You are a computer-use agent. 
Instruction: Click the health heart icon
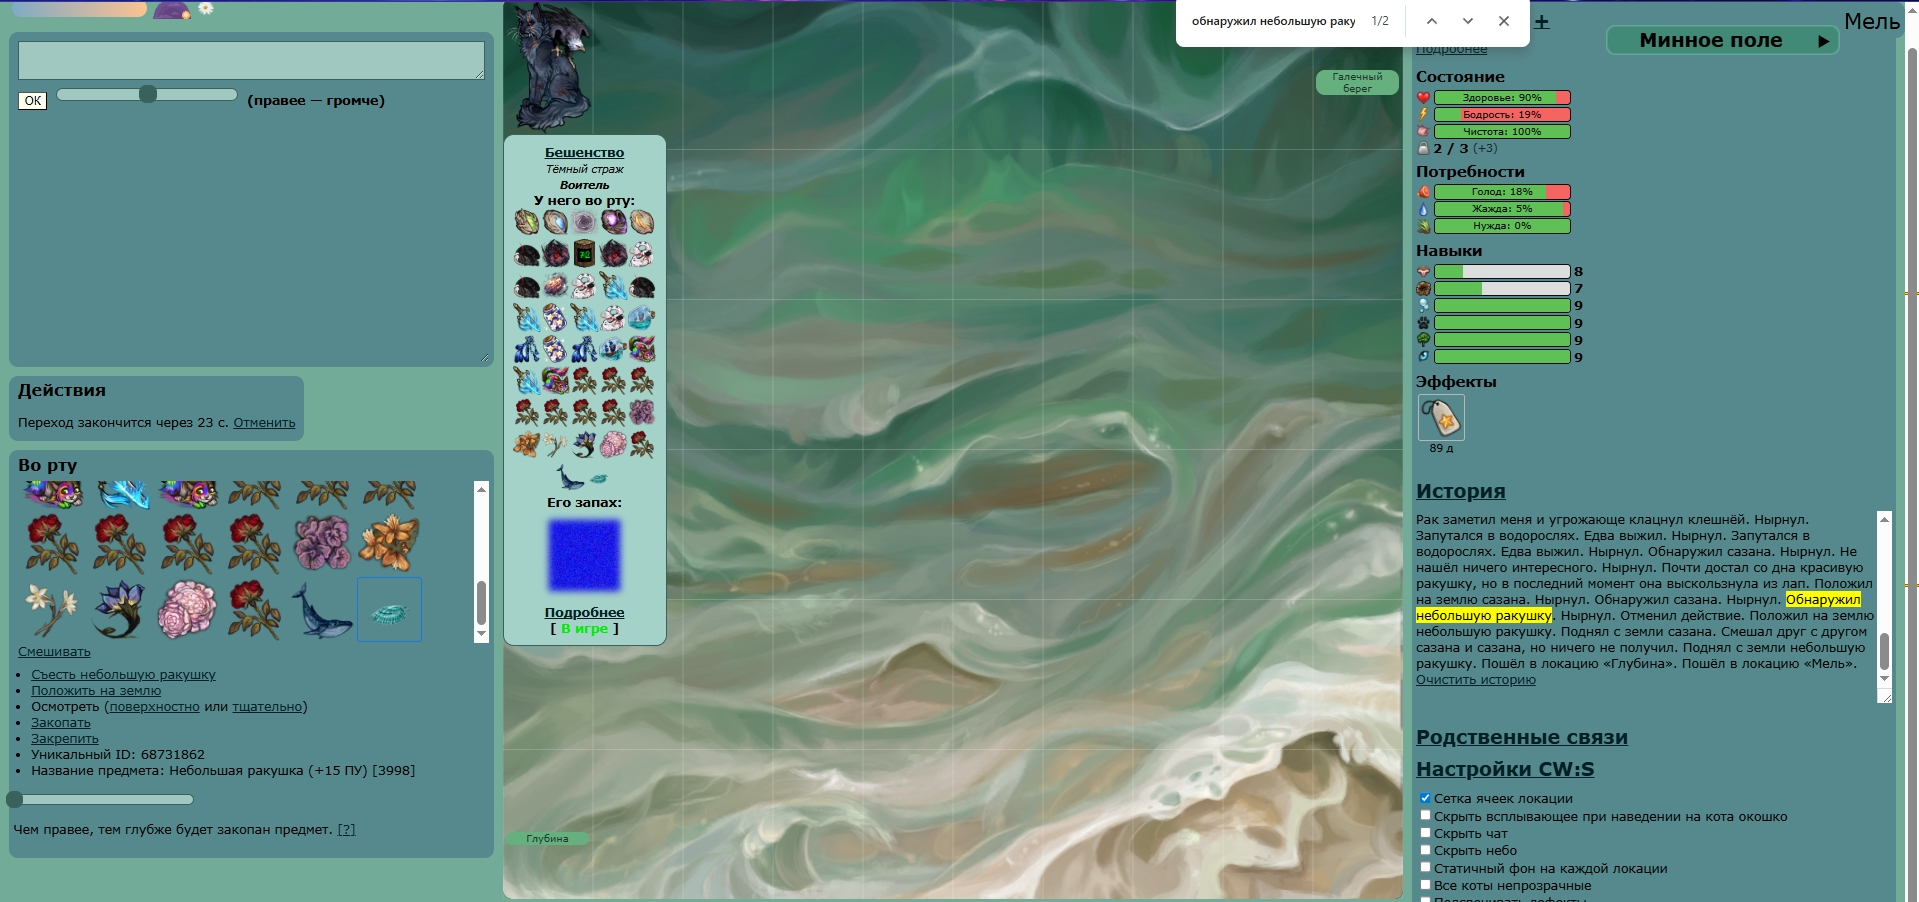pos(1423,98)
